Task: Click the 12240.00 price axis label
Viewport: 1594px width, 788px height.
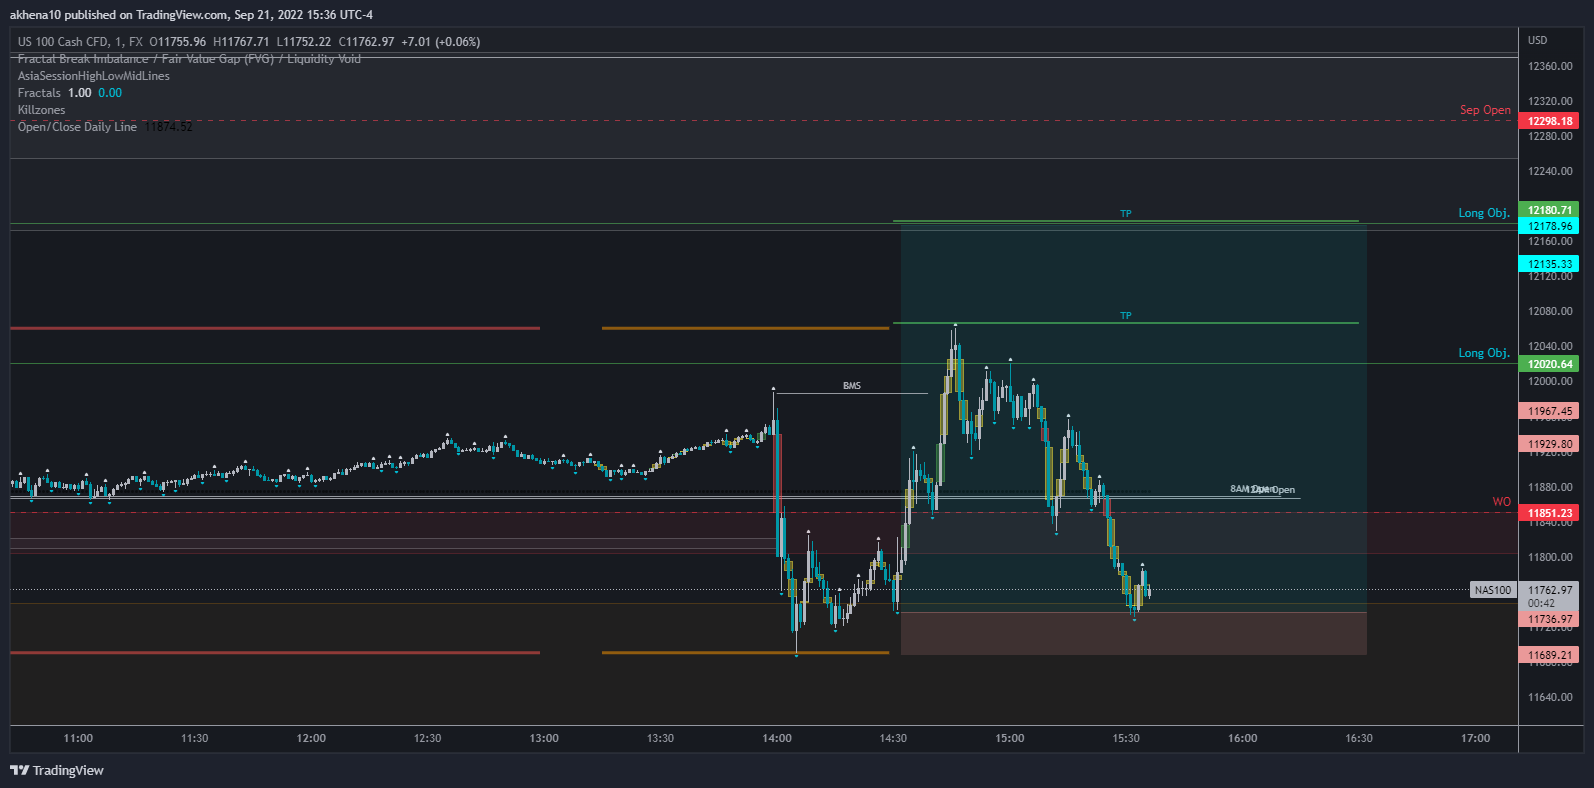Action: pyautogui.click(x=1550, y=171)
